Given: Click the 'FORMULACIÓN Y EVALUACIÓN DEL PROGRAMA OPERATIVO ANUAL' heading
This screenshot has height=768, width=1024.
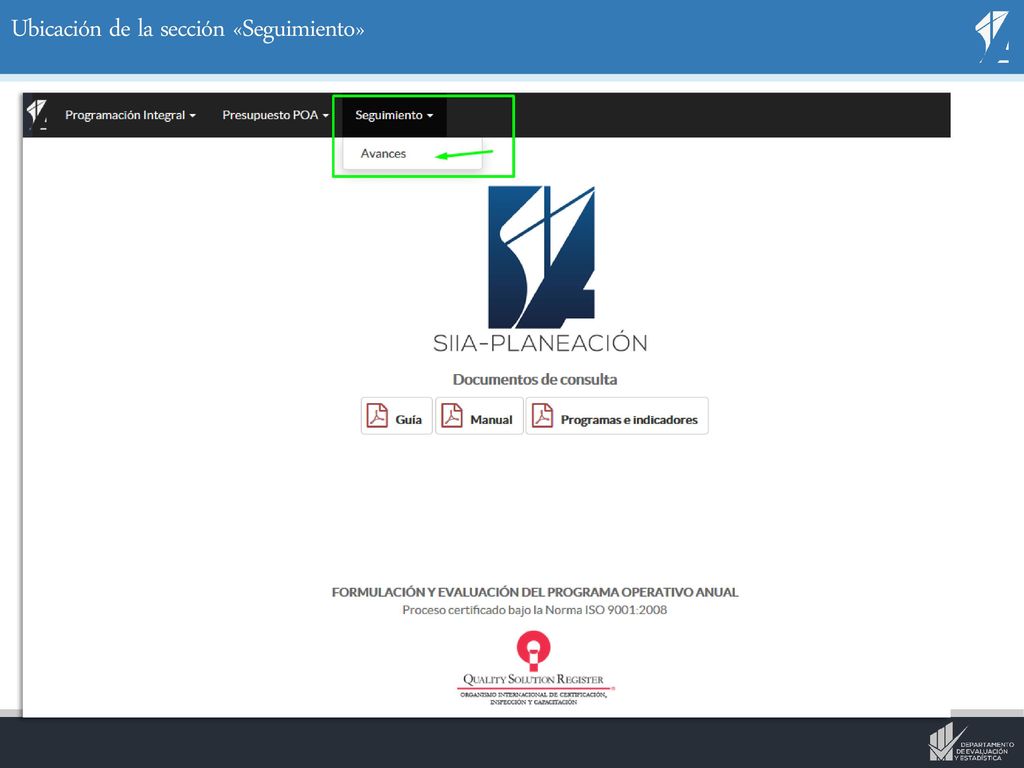Looking at the screenshot, I should 535,592.
